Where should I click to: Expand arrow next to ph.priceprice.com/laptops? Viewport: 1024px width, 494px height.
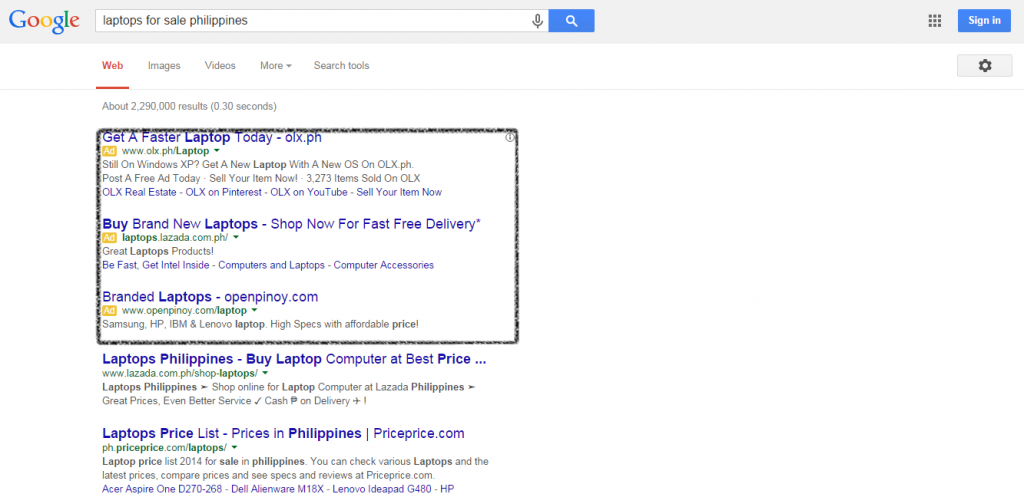tap(234, 448)
